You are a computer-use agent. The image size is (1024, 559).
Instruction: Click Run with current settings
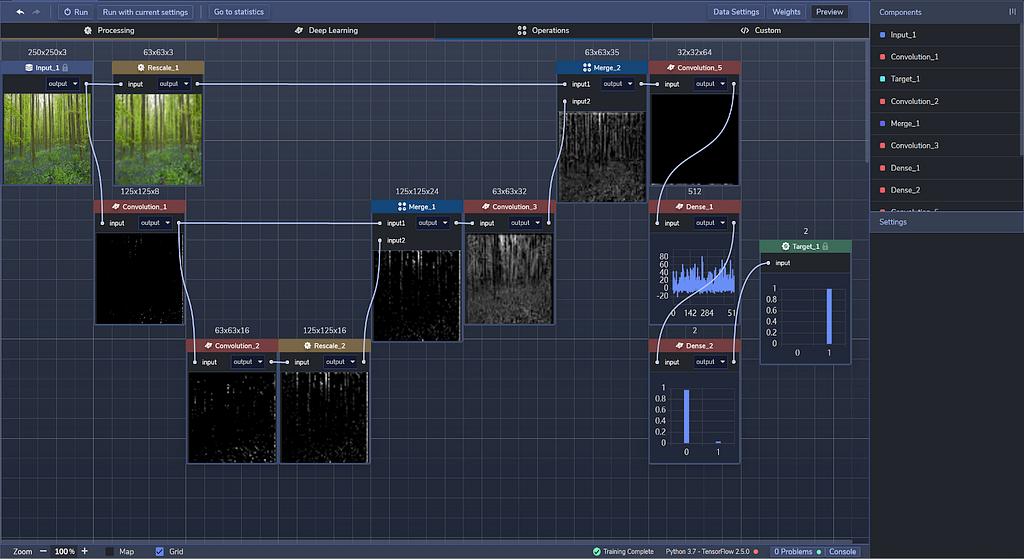145,12
